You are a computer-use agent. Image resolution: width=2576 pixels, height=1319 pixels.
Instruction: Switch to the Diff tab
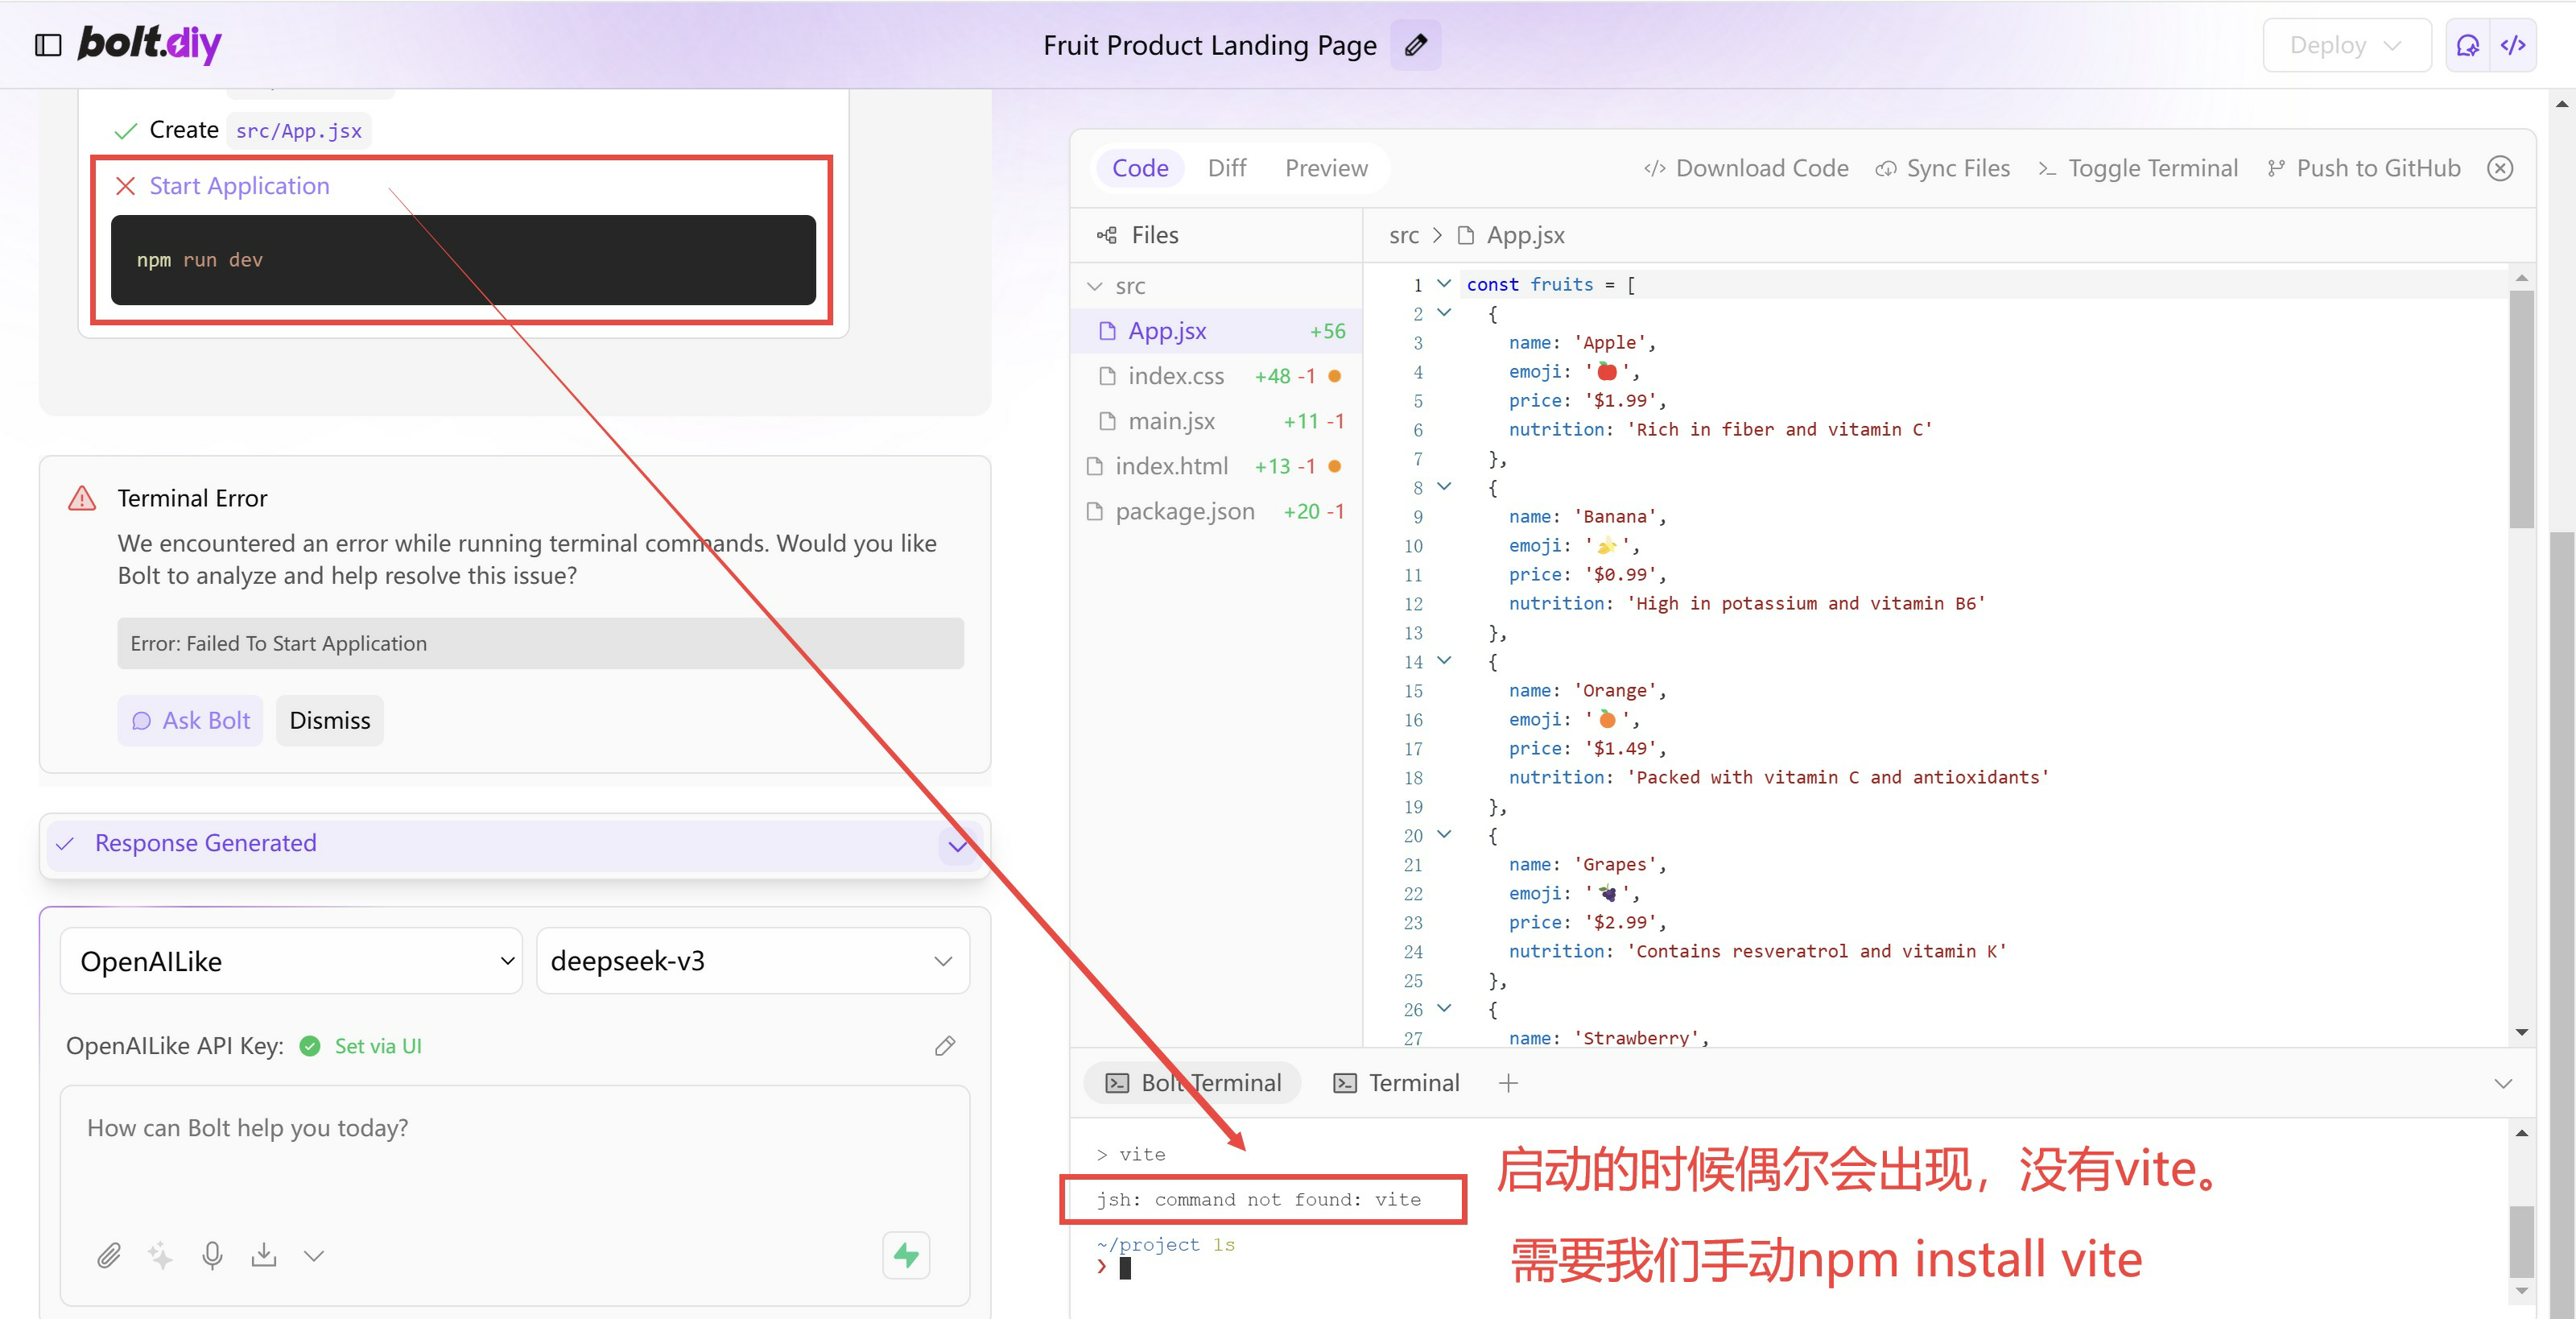1226,168
